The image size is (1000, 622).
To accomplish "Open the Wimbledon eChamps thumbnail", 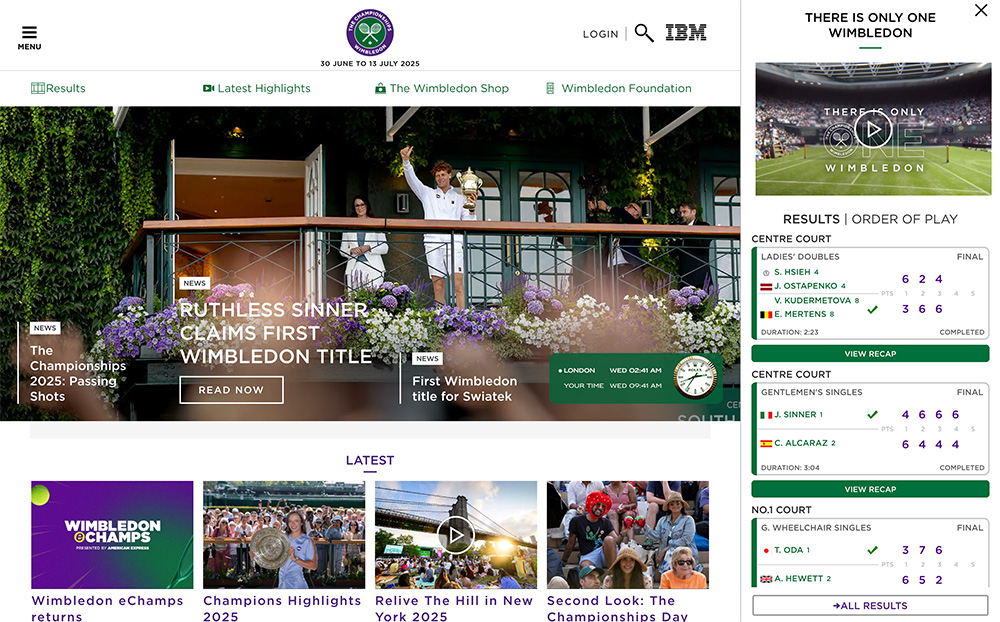I will click(112, 535).
